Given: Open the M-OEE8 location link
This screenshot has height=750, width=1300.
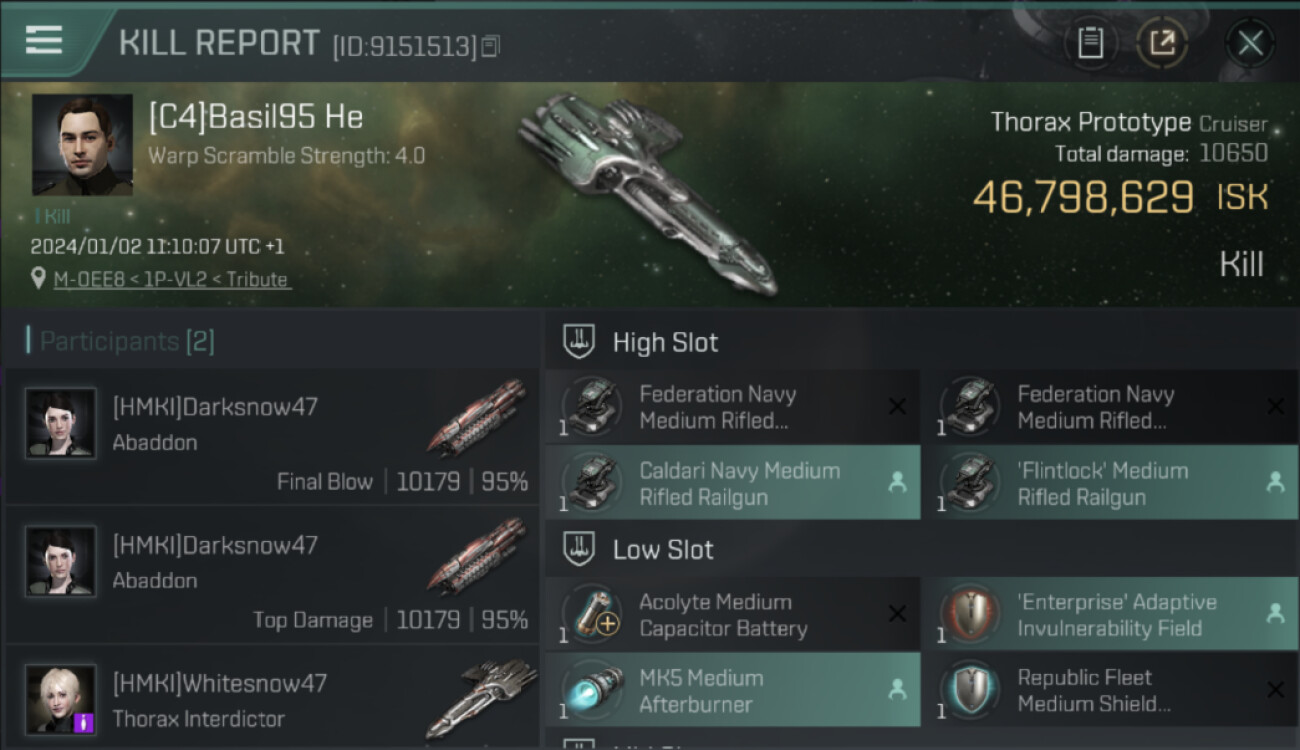Looking at the screenshot, I should click(172, 280).
